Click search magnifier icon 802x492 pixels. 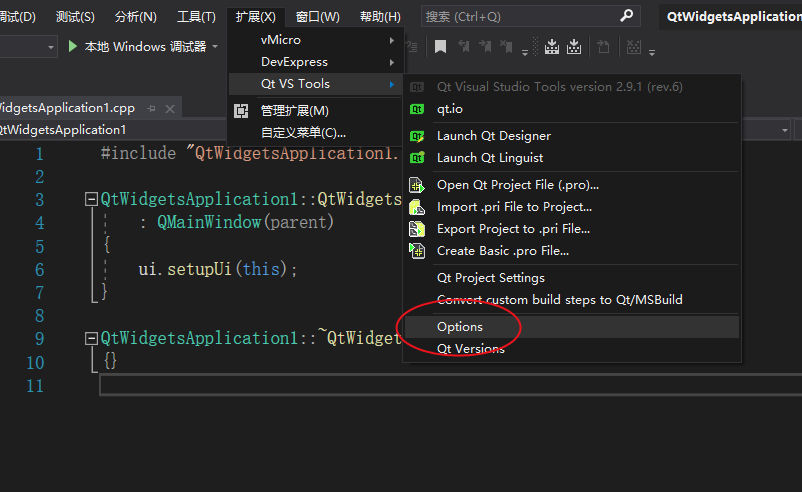627,16
